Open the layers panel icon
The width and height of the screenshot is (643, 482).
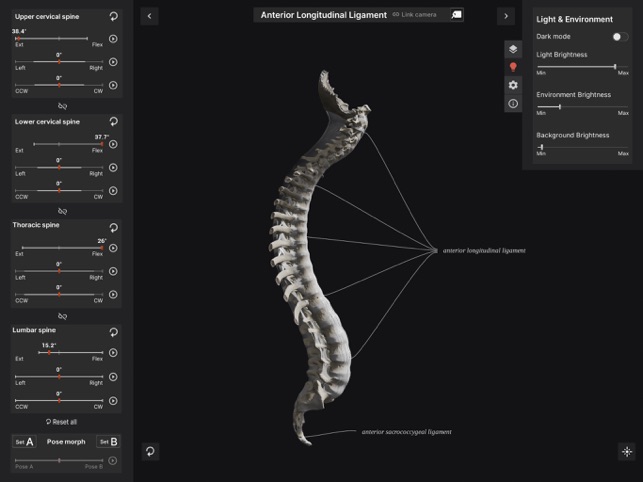(x=513, y=49)
